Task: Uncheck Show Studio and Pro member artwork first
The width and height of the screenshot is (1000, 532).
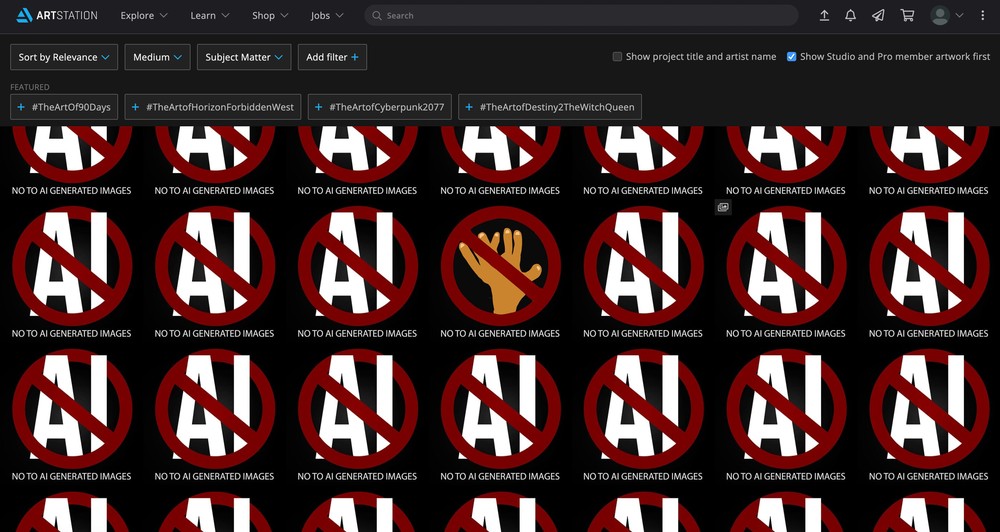Action: coord(791,57)
